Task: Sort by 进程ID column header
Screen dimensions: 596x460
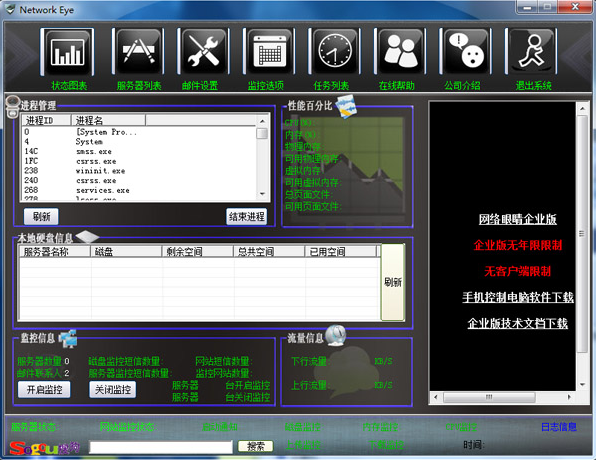Action: [46, 121]
